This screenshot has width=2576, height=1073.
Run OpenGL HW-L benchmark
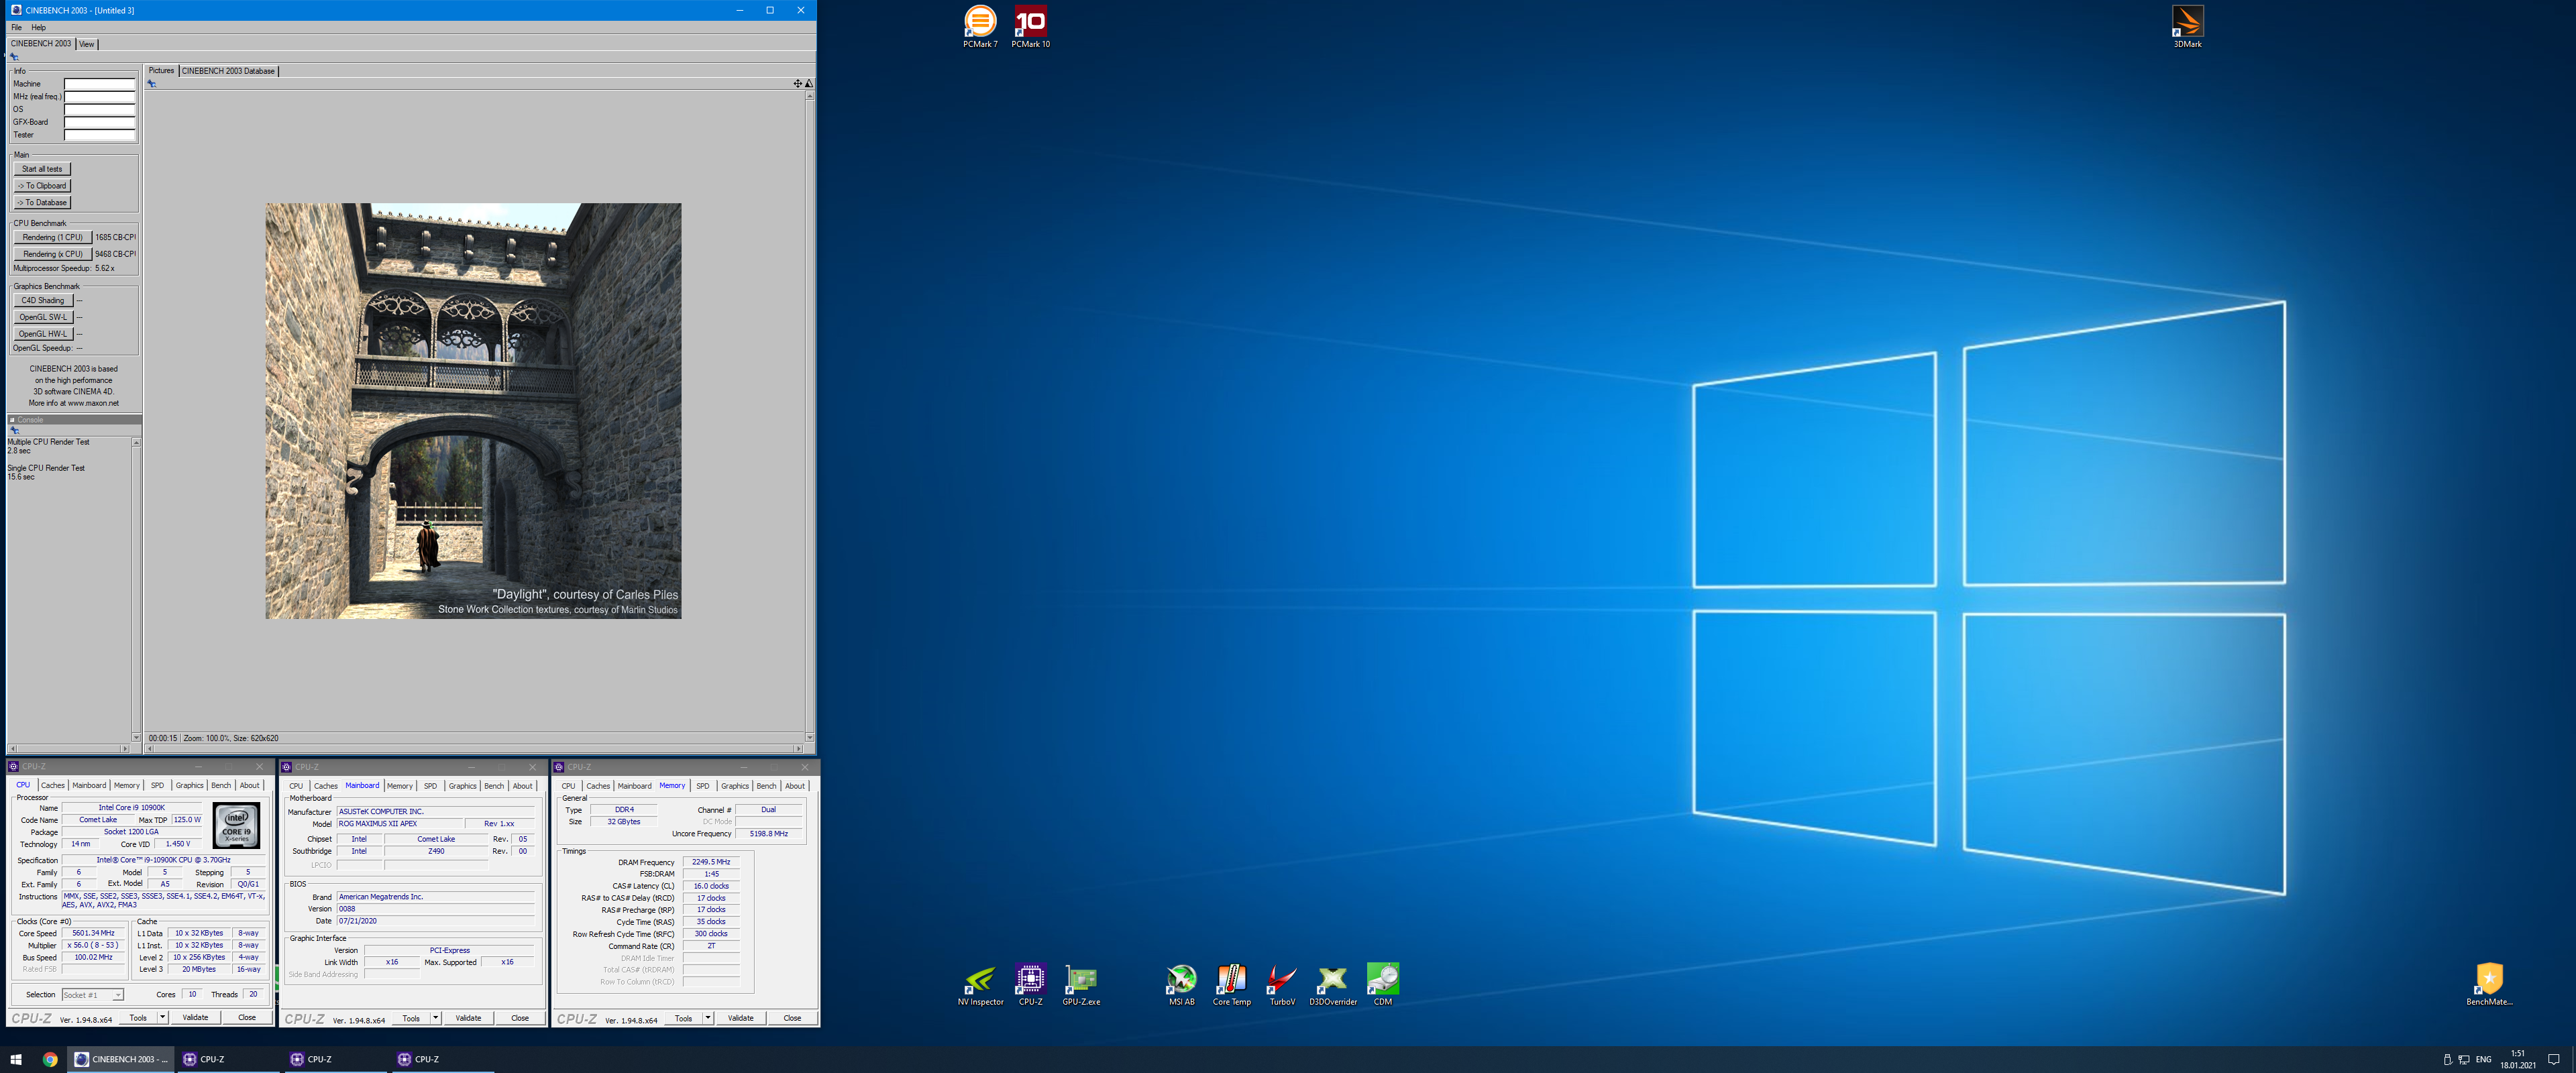click(x=43, y=334)
